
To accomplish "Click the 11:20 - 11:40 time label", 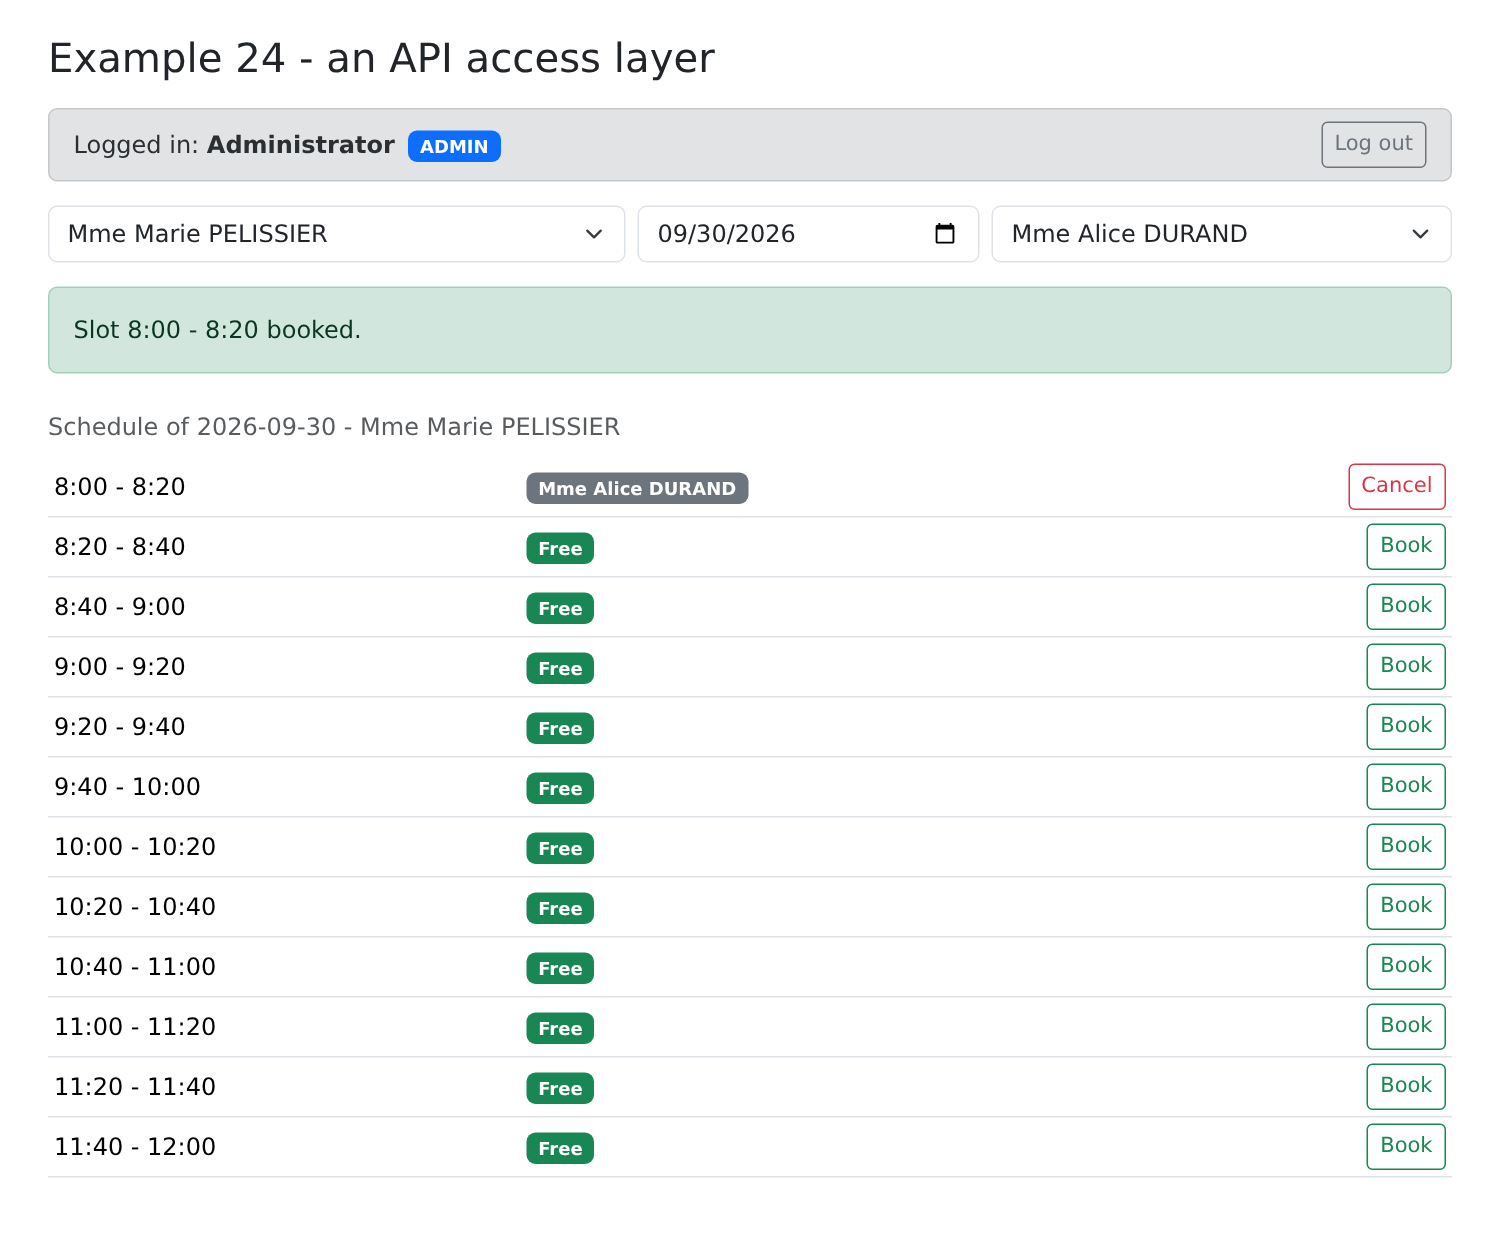I will [x=135, y=1087].
